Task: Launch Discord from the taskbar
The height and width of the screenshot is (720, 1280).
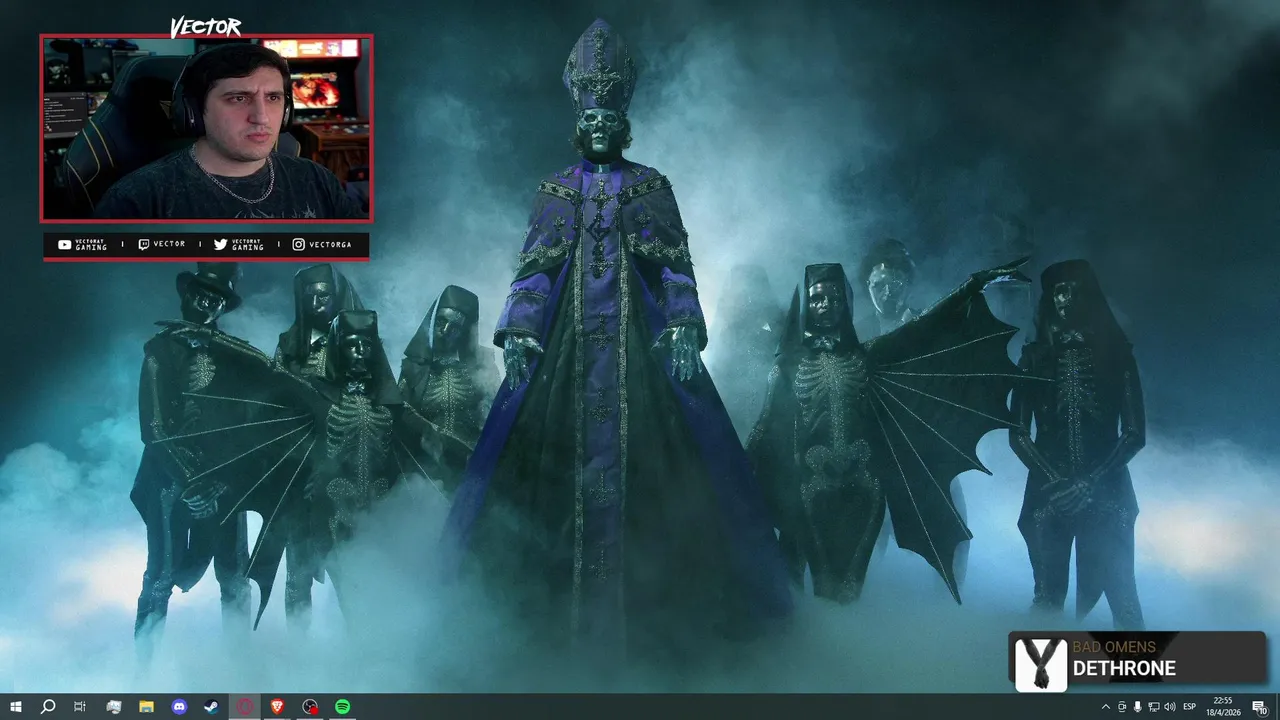Action: coord(179,707)
